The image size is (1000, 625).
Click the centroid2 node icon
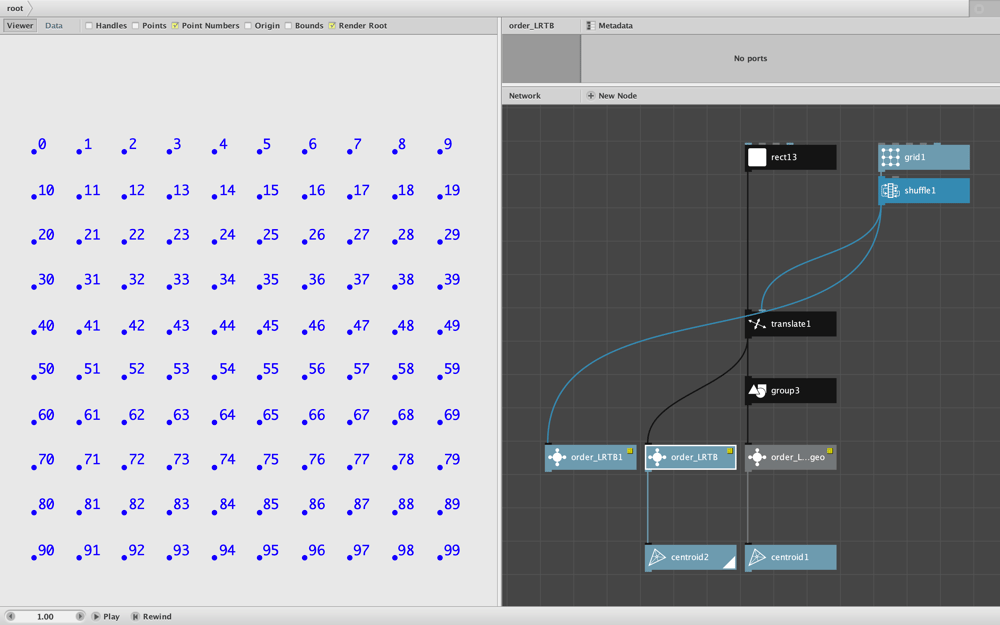tap(657, 557)
